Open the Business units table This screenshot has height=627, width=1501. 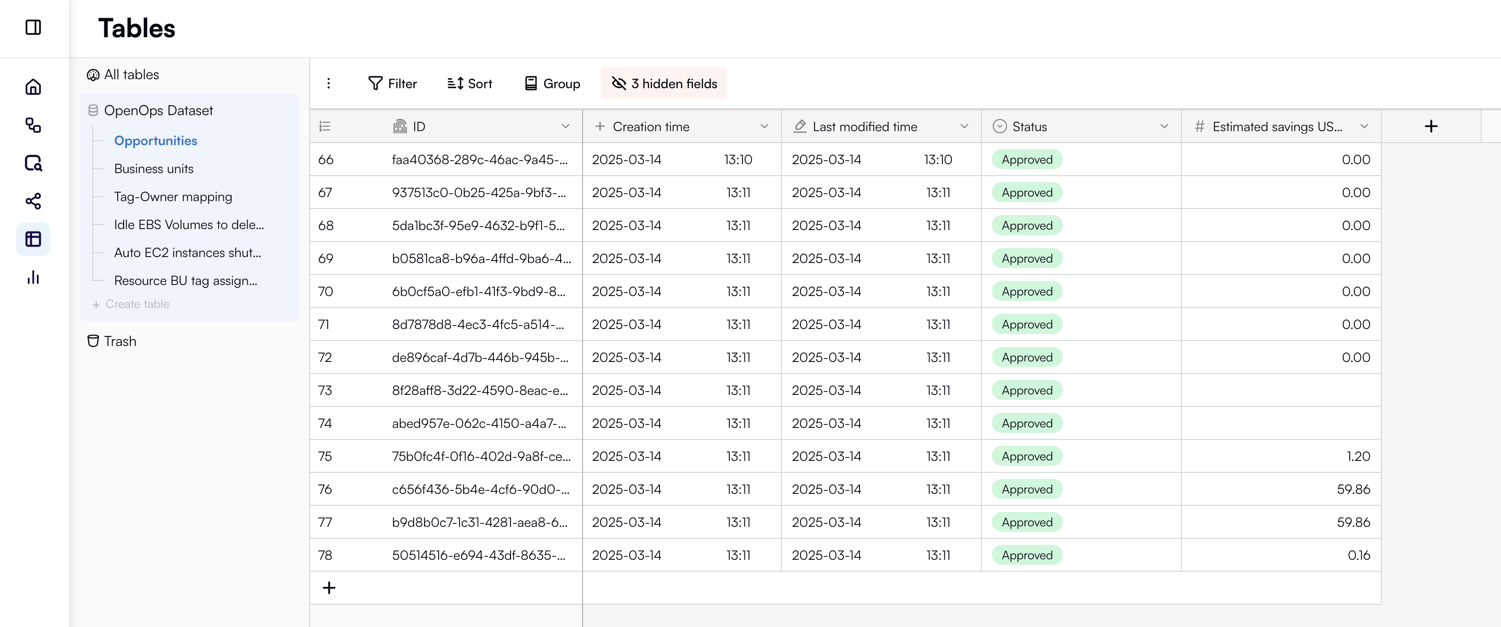pyautogui.click(x=154, y=169)
